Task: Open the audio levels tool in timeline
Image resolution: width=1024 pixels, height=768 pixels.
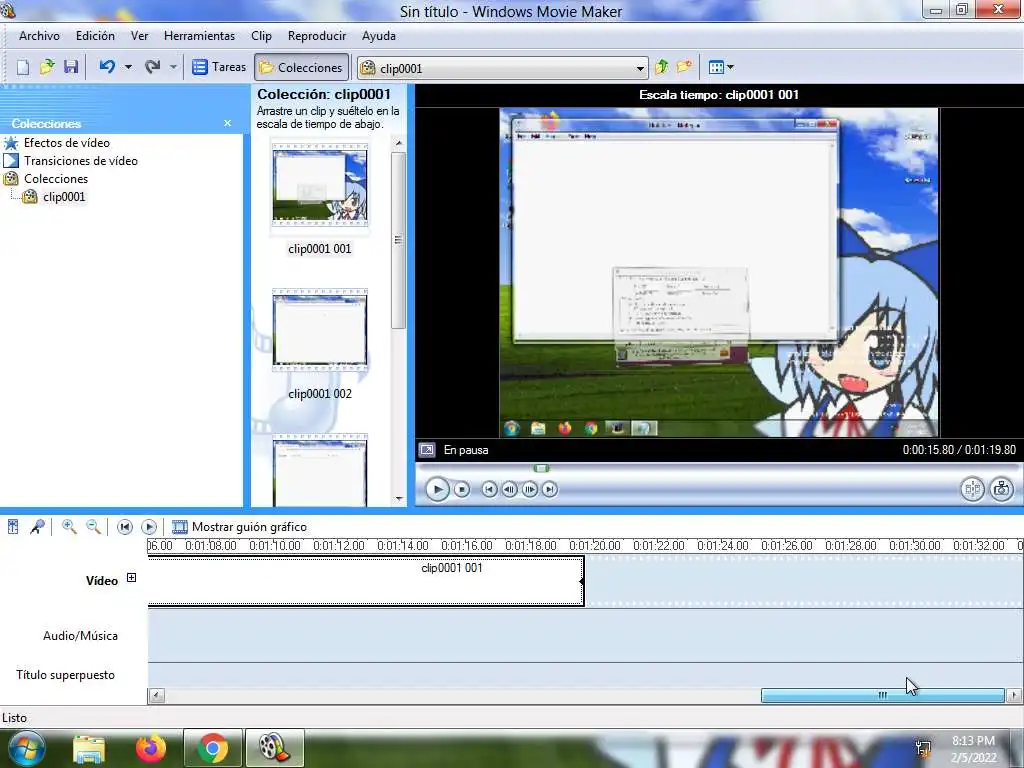Action: (x=13, y=527)
